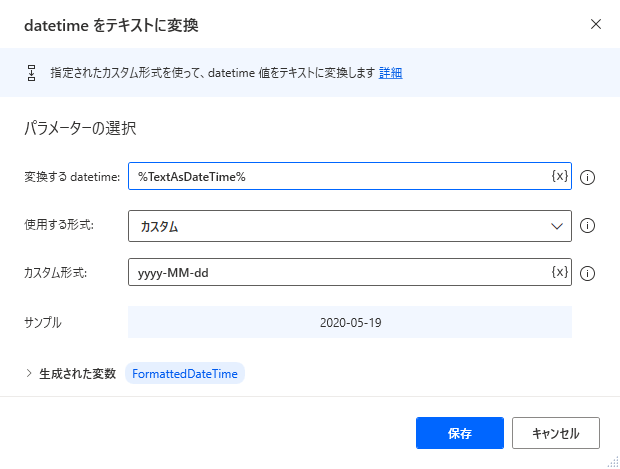Viewport: 620px width, 469px height.
Task: Click the action icon in the description banner
Action: [x=31, y=73]
